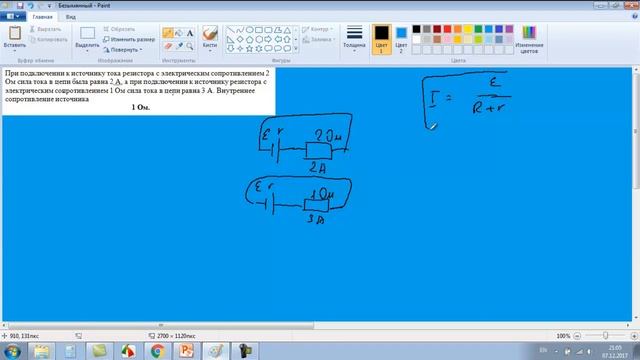The height and width of the screenshot is (360, 640).
Task: Select the Right arrow shape
Action: pyautogui.click(x=268, y=40)
